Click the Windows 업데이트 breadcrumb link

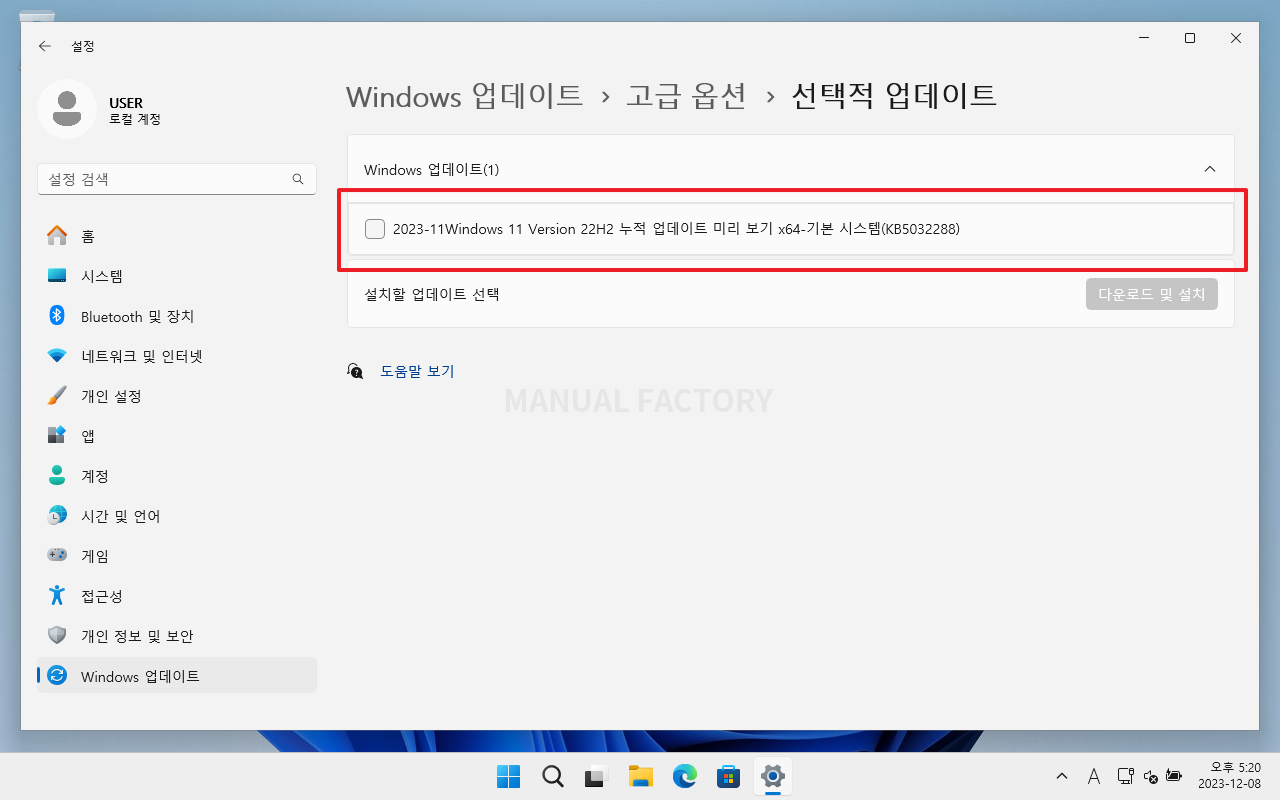point(464,96)
